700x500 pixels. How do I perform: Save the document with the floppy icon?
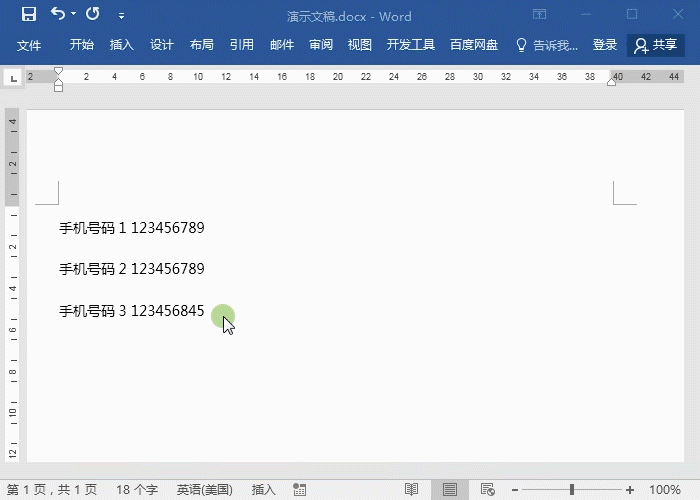[29, 14]
